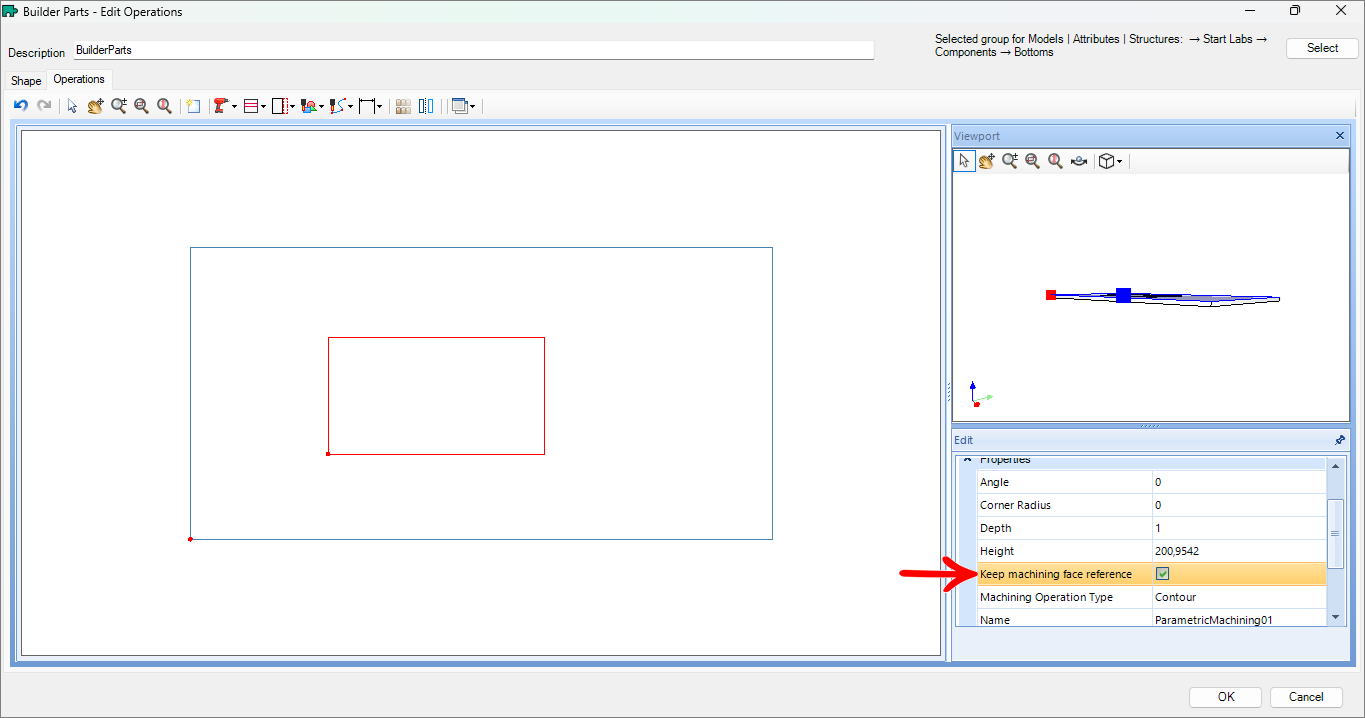Screen dimensions: 1365x718
Task: Open the dimension tool dropdown
Action: coord(379,105)
